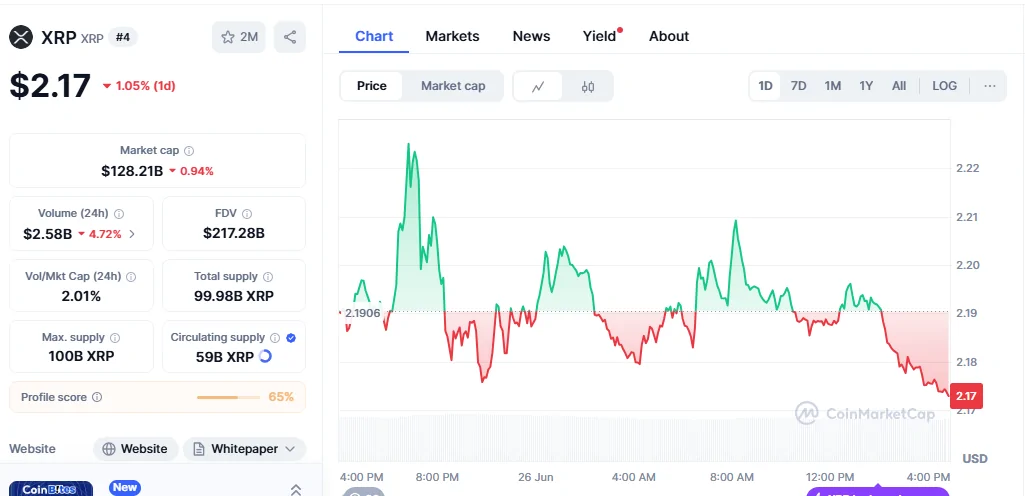Show info icon next to Circulating supply
This screenshot has height=496, width=1025.
(275, 338)
